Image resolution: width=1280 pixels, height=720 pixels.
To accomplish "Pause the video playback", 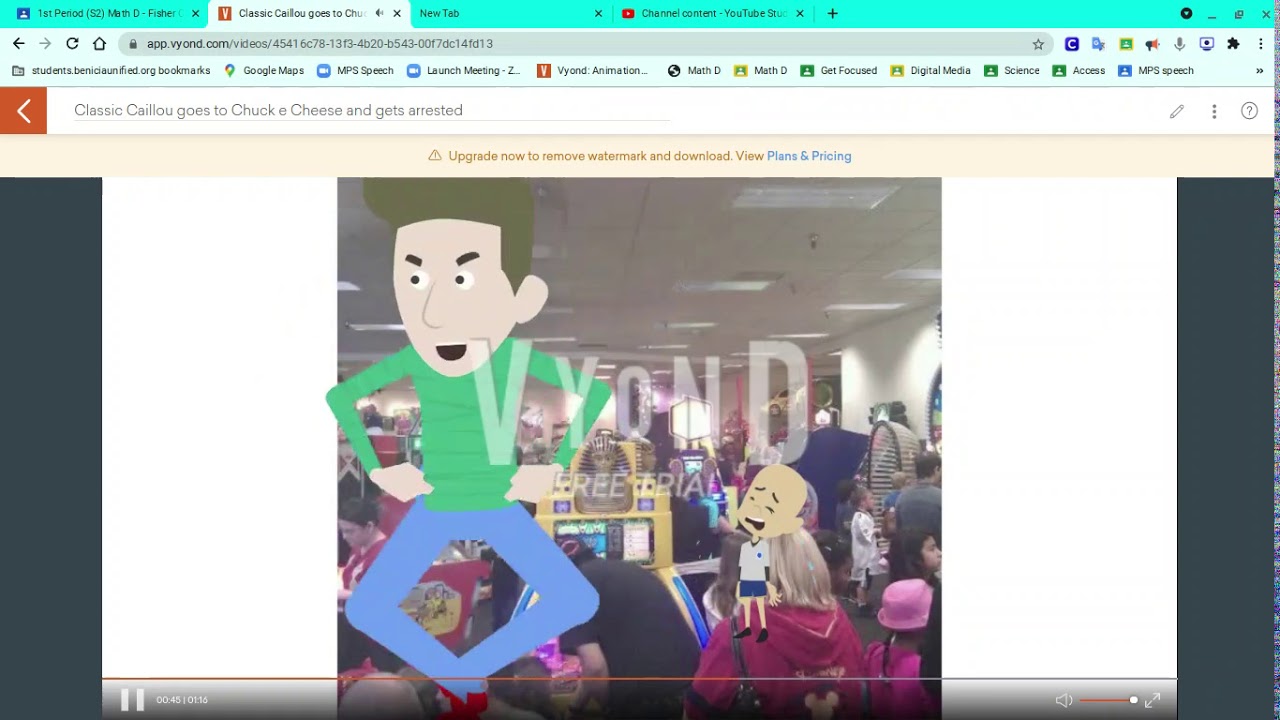I will (132, 700).
